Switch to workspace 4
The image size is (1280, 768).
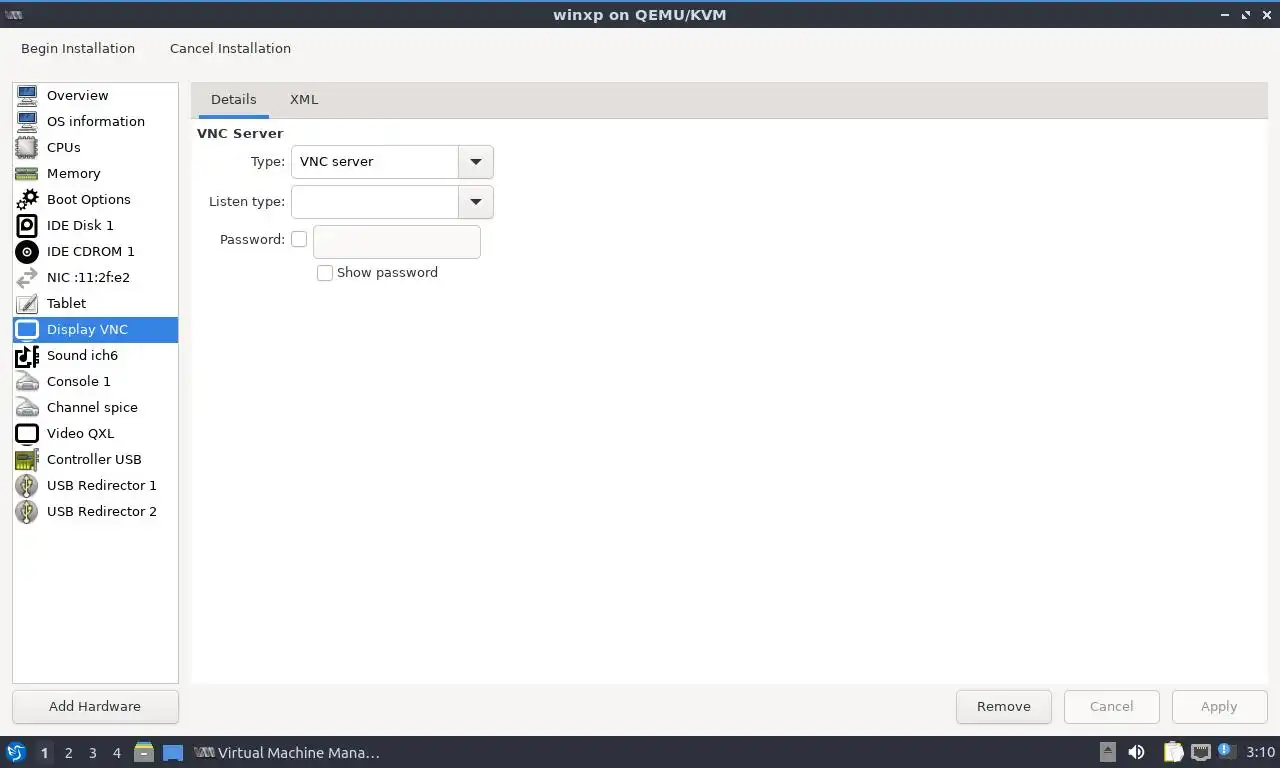point(117,753)
